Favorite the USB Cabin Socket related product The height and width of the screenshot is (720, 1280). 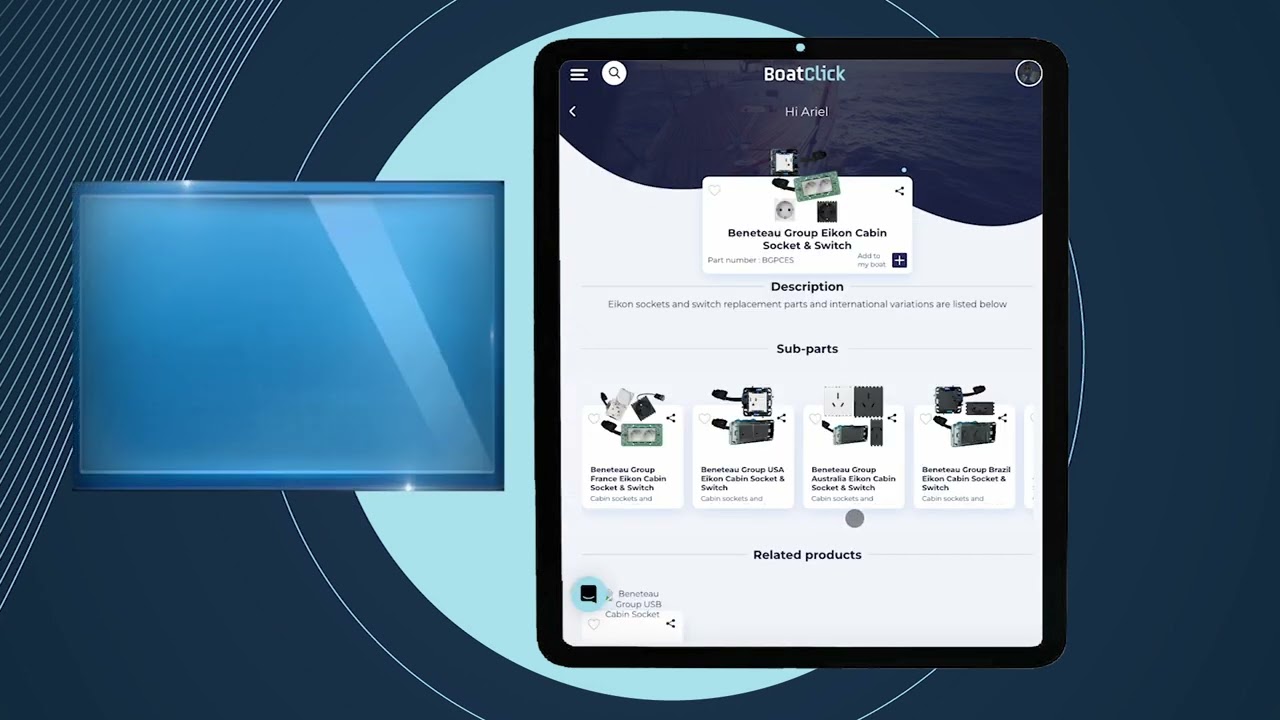(x=594, y=624)
